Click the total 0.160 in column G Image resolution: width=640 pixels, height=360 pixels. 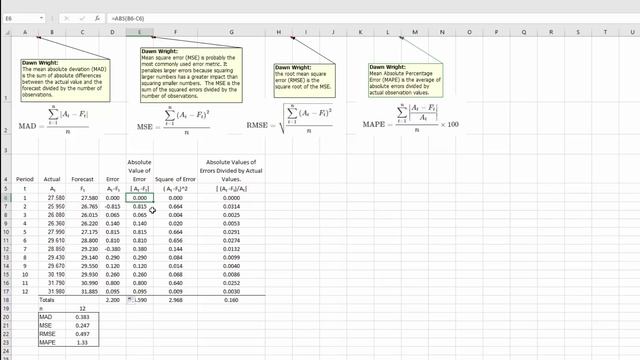pos(231,300)
